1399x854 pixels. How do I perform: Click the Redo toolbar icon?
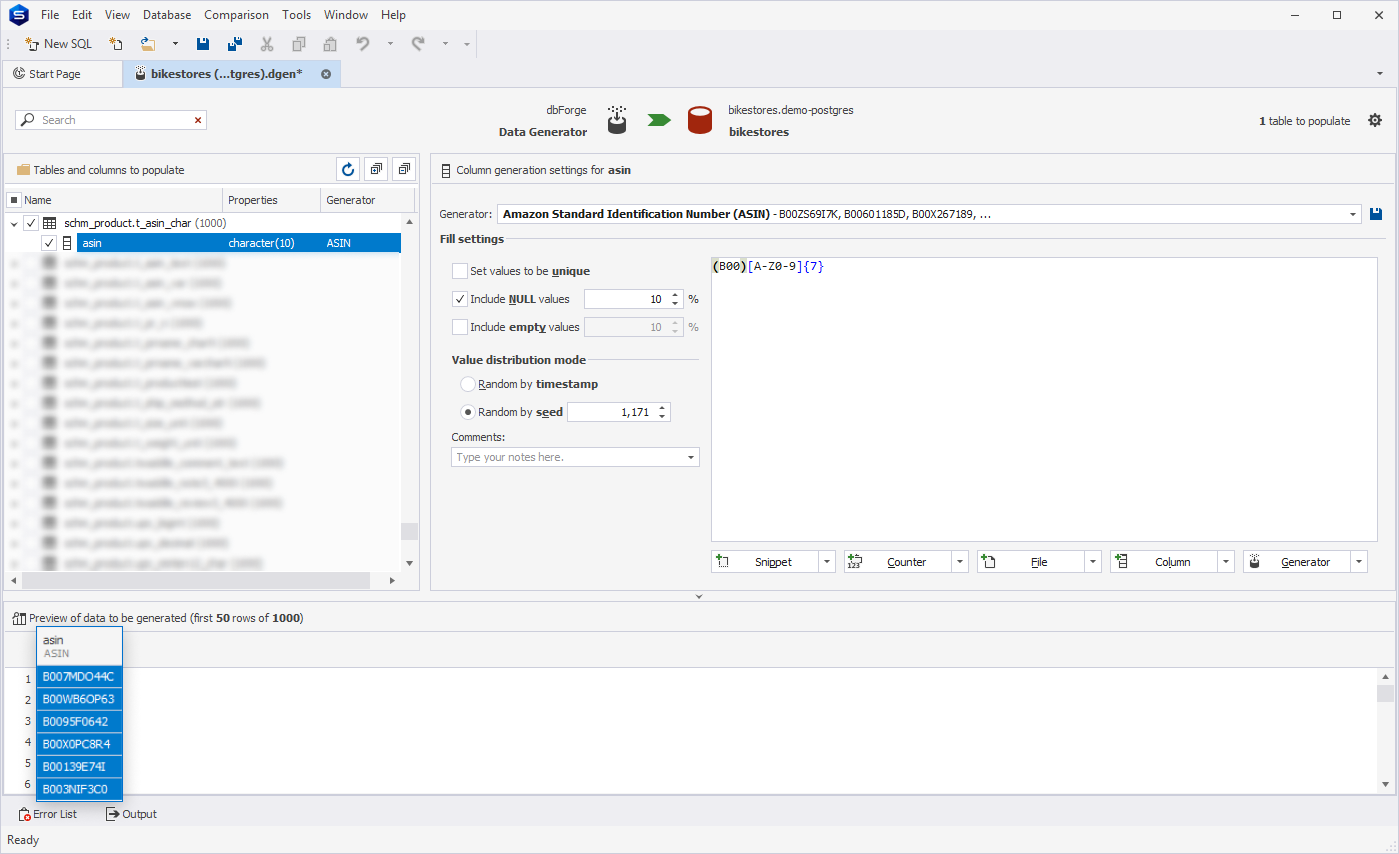coord(418,44)
